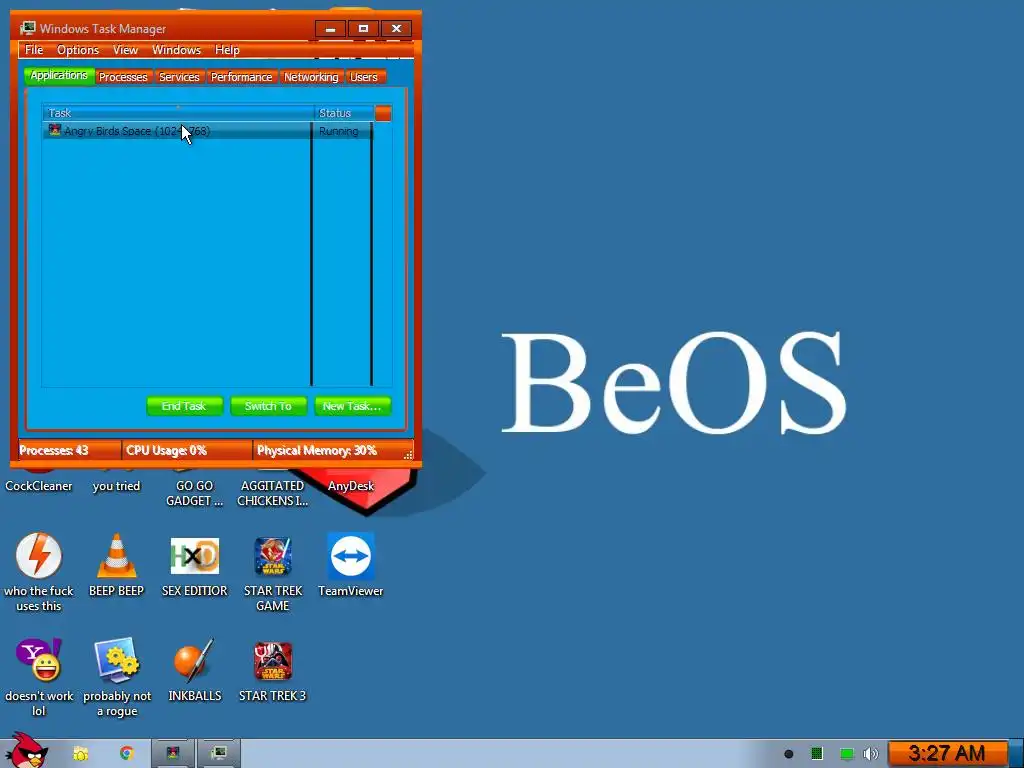This screenshot has width=1024, height=768.
Task: Click the GO GO GADGET desktop label
Action: (x=195, y=493)
